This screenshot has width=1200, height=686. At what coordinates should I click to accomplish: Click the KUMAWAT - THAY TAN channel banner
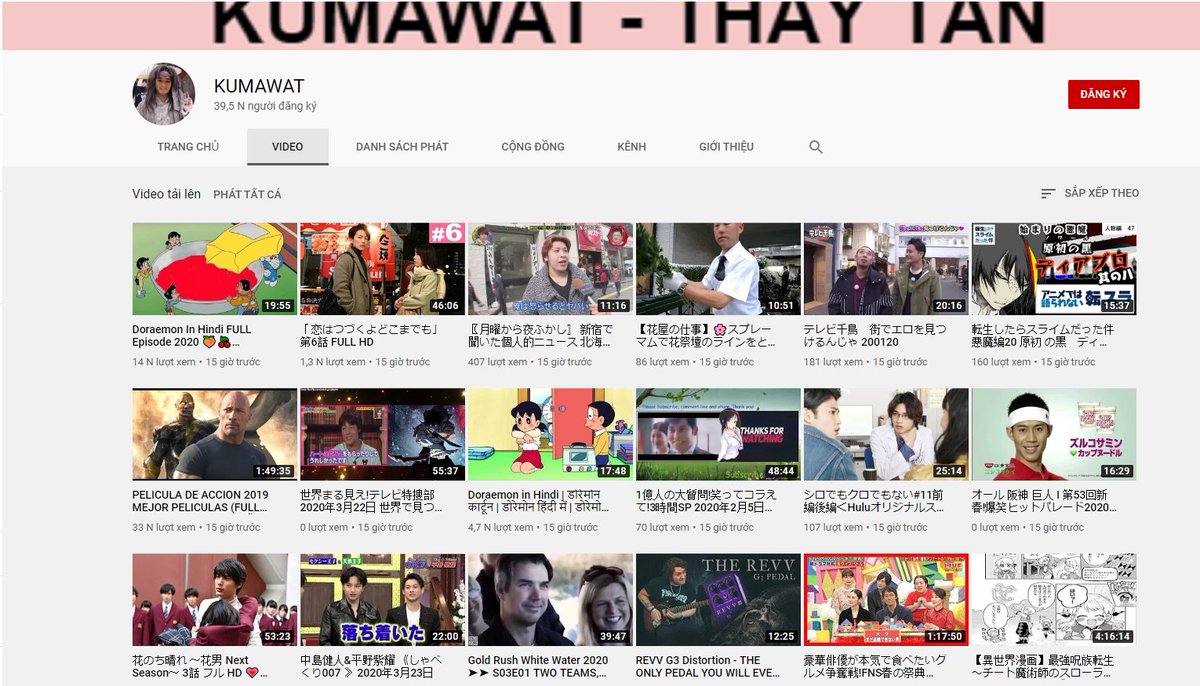(x=600, y=25)
